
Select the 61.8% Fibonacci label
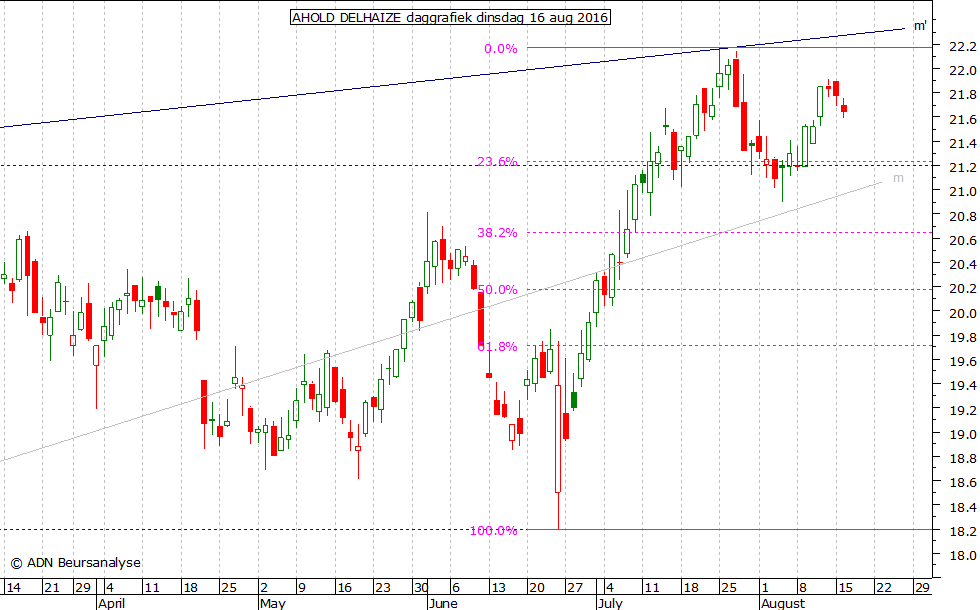[x=498, y=346]
